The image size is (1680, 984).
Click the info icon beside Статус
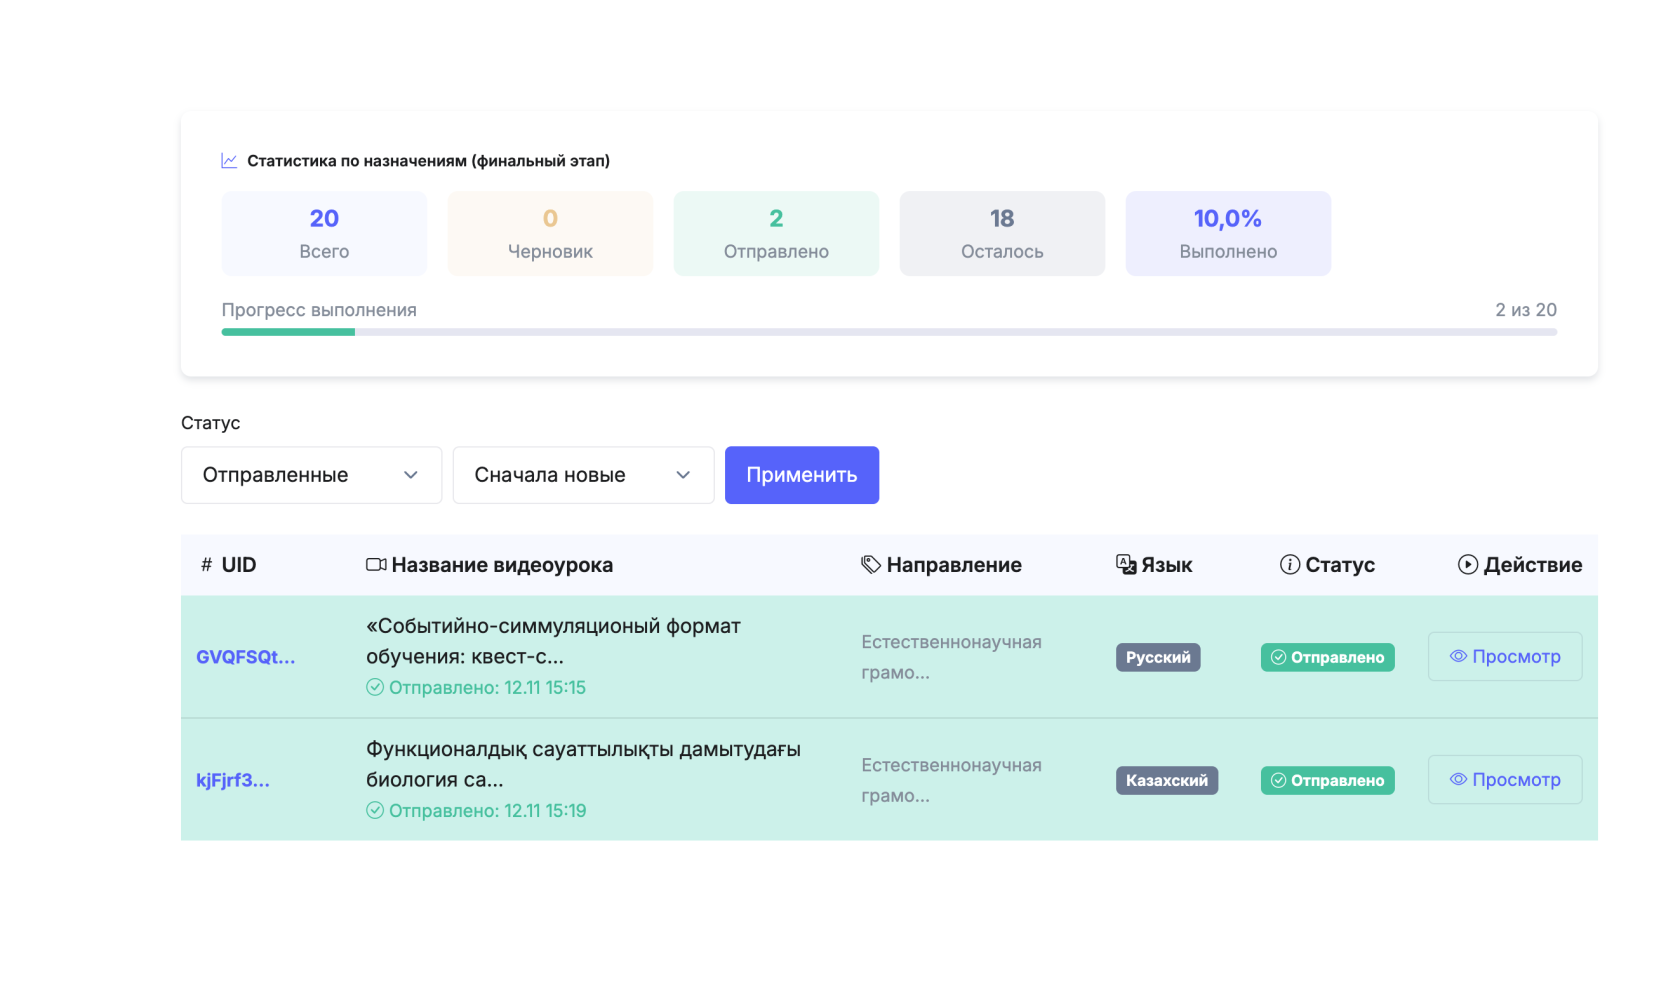[1290, 565]
